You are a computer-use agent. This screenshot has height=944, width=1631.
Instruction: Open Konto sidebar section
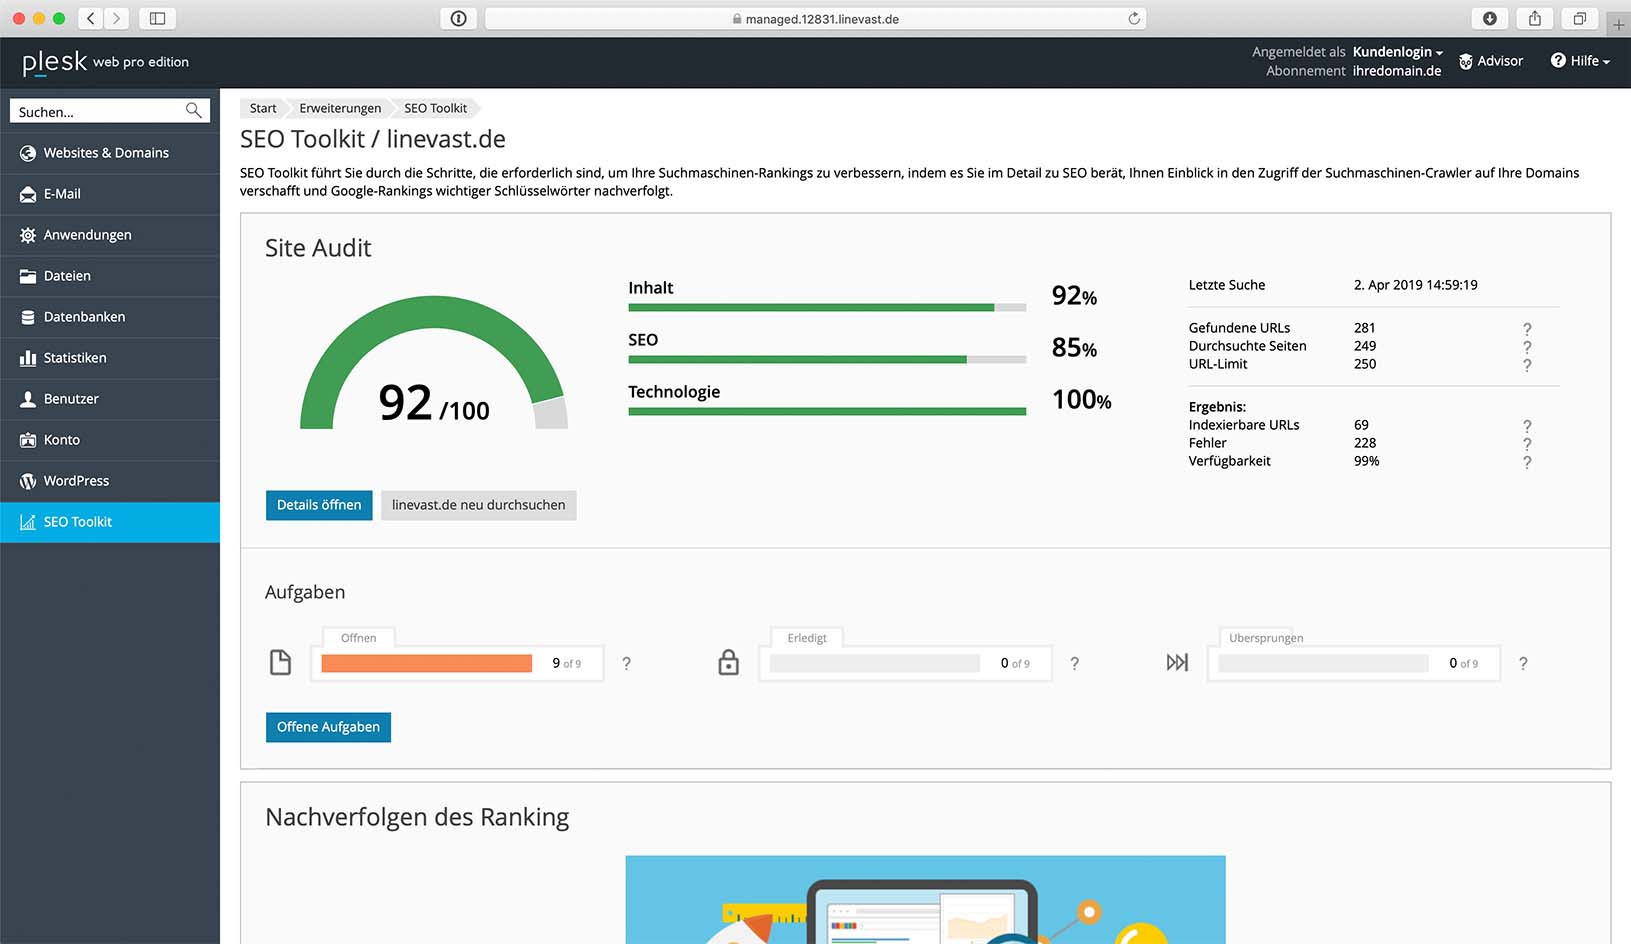pyautogui.click(x=110, y=440)
